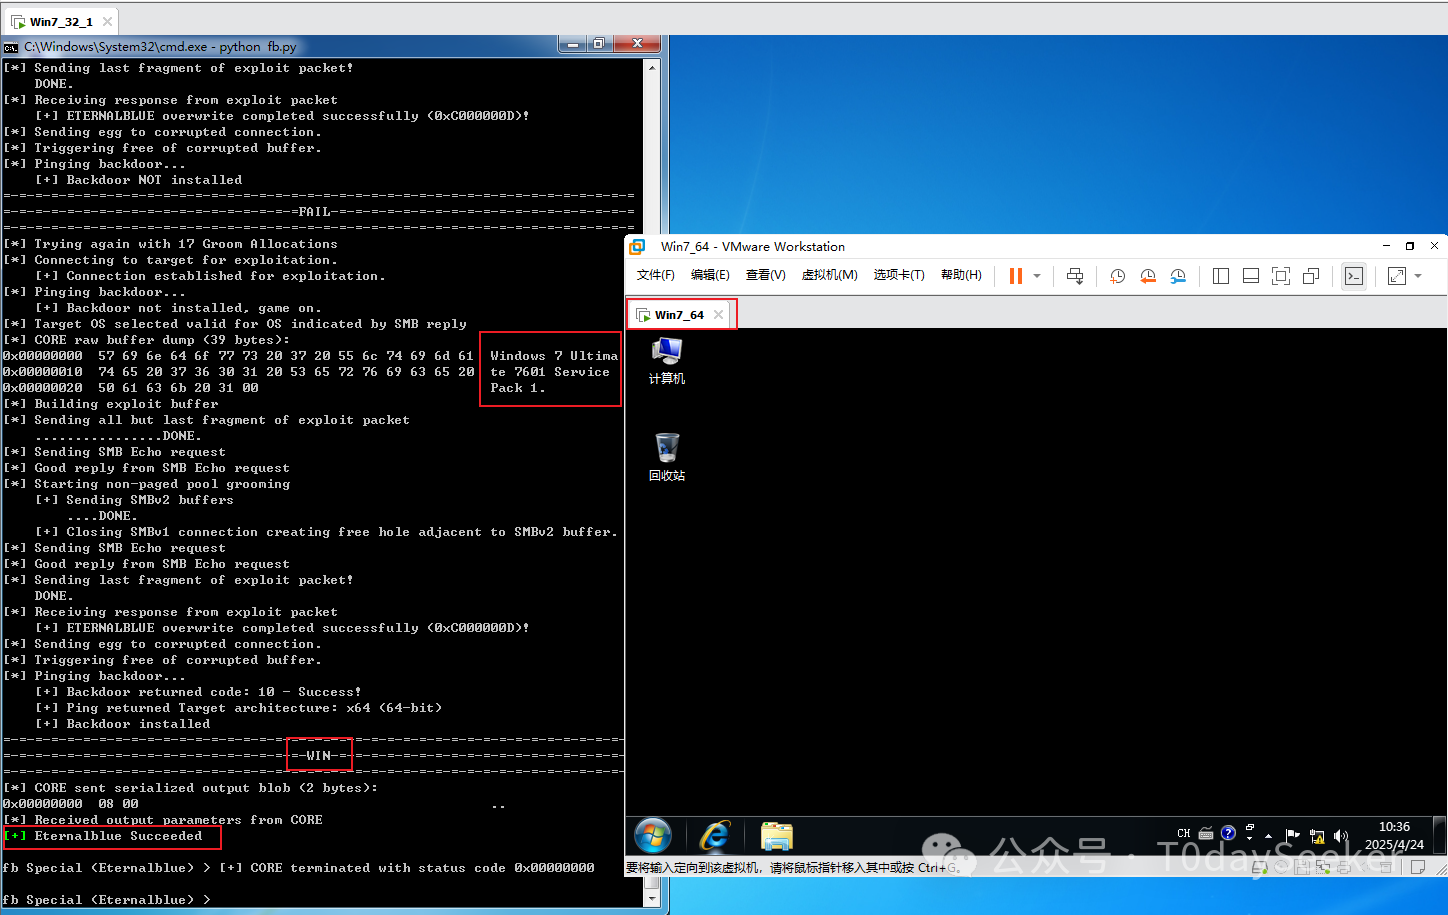
Task: Click the 'fb Special (Eternalblue) >' prompt line
Action: coord(106,900)
